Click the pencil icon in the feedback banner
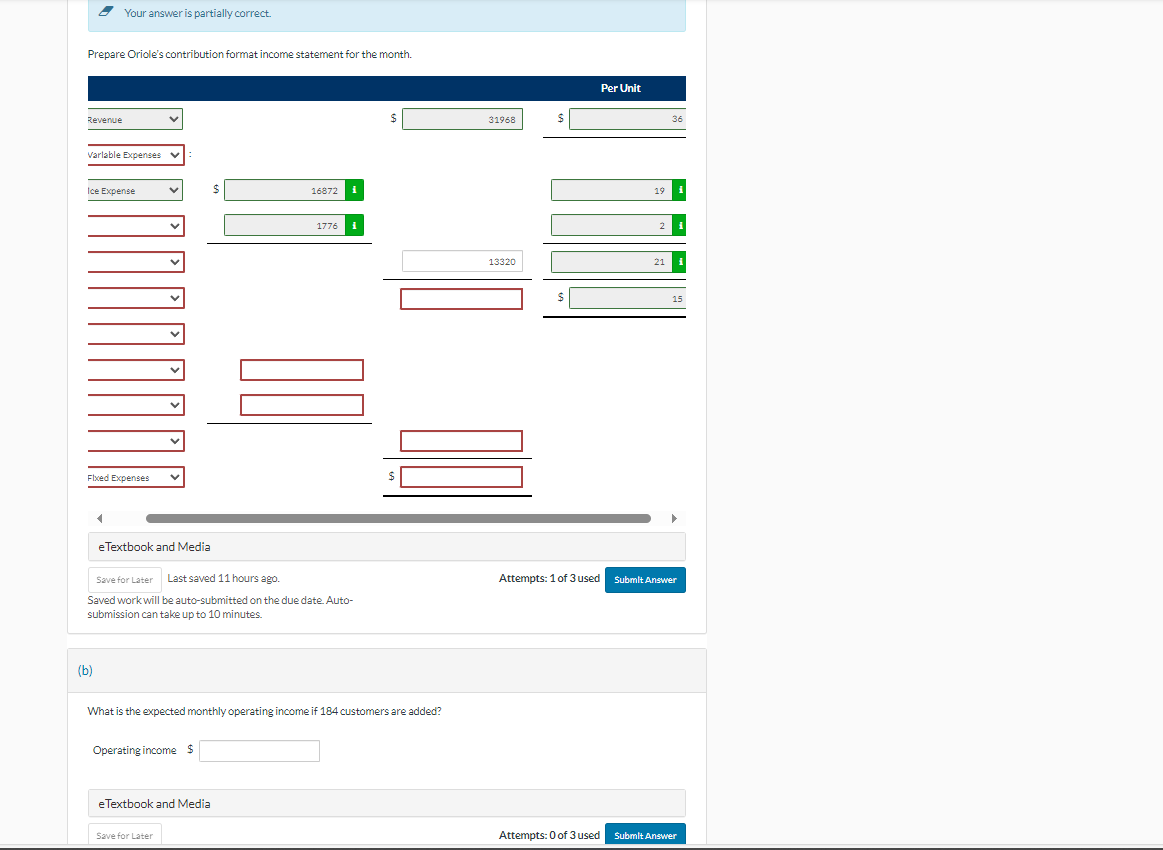This screenshot has width=1163, height=850. pyautogui.click(x=108, y=13)
